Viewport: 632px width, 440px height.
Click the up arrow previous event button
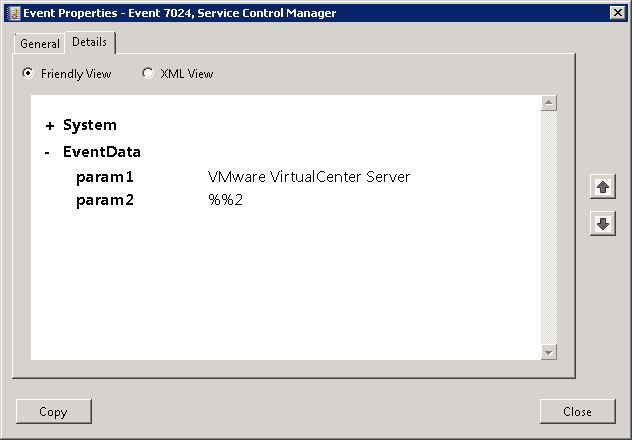(x=603, y=187)
